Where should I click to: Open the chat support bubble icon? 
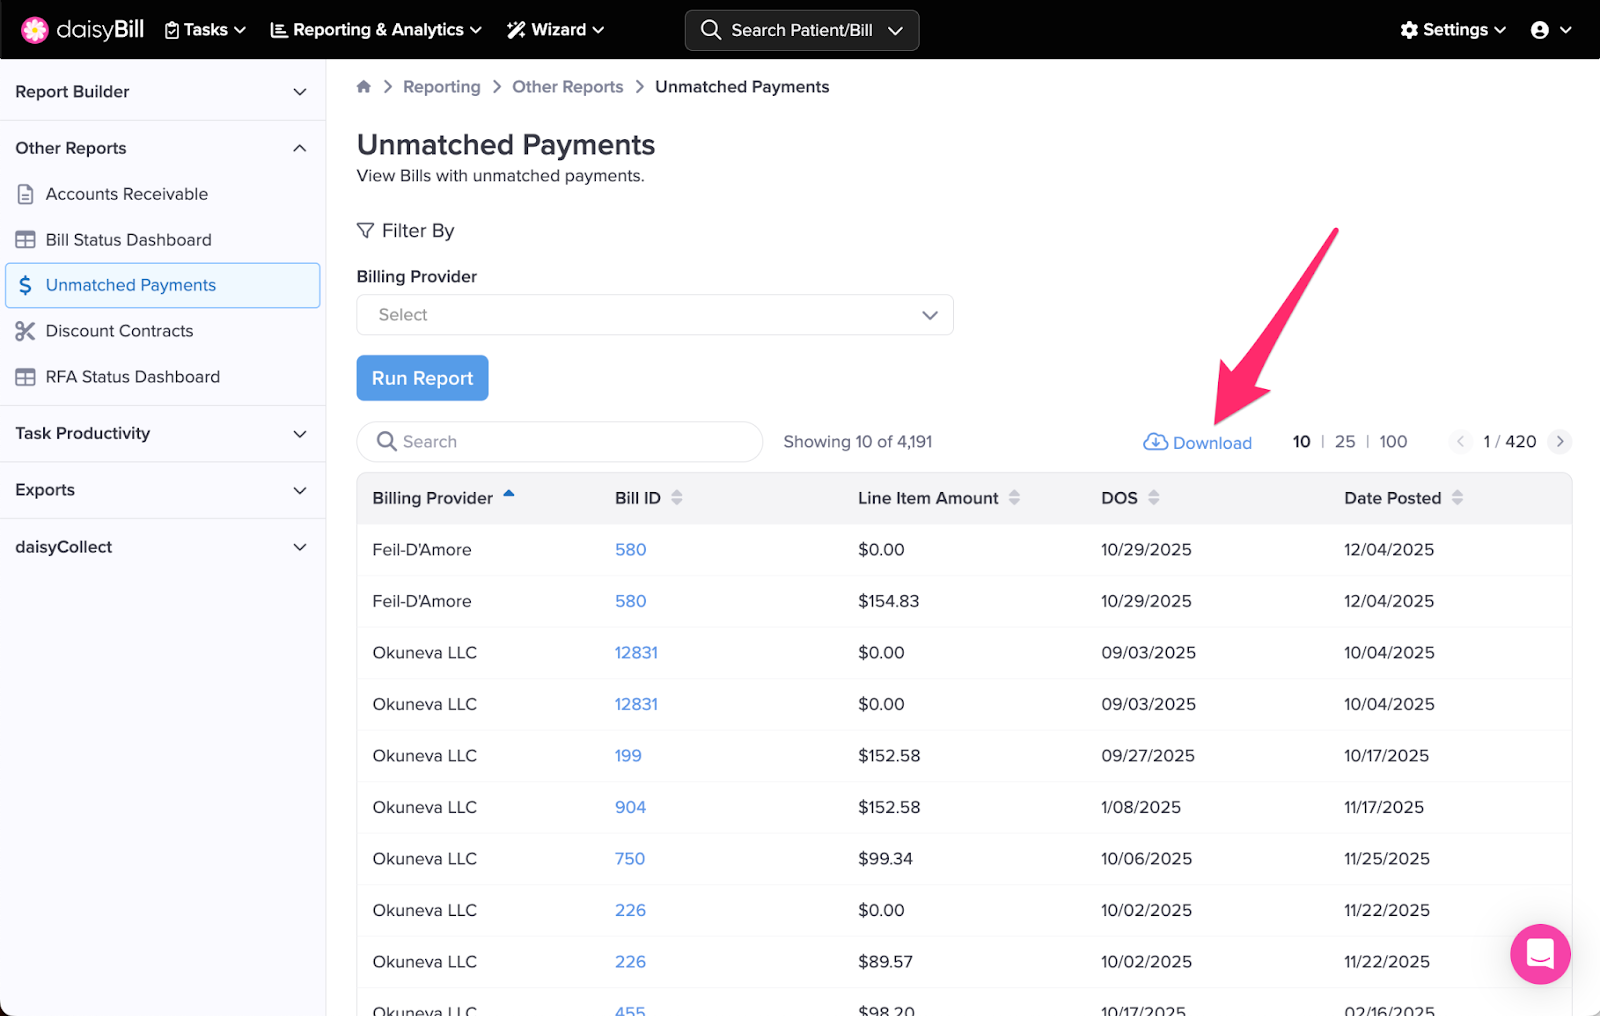coord(1539,953)
